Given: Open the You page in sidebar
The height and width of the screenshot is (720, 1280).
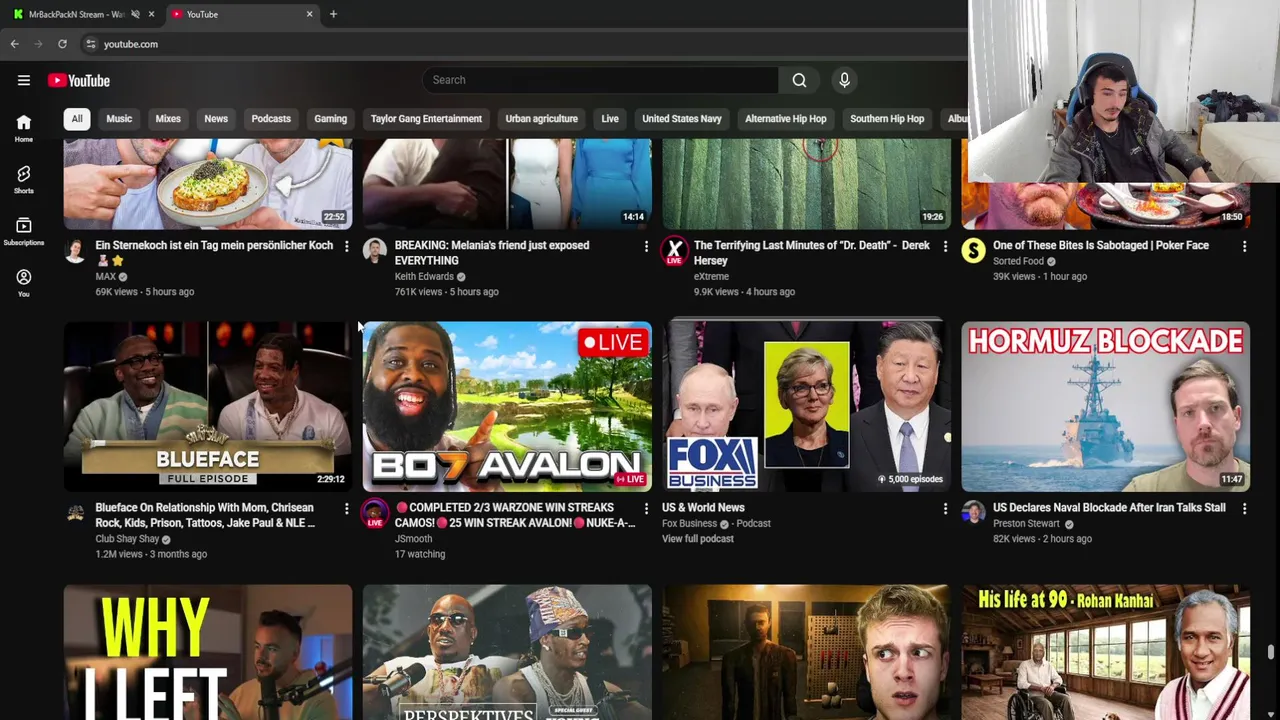Looking at the screenshot, I should [23, 283].
